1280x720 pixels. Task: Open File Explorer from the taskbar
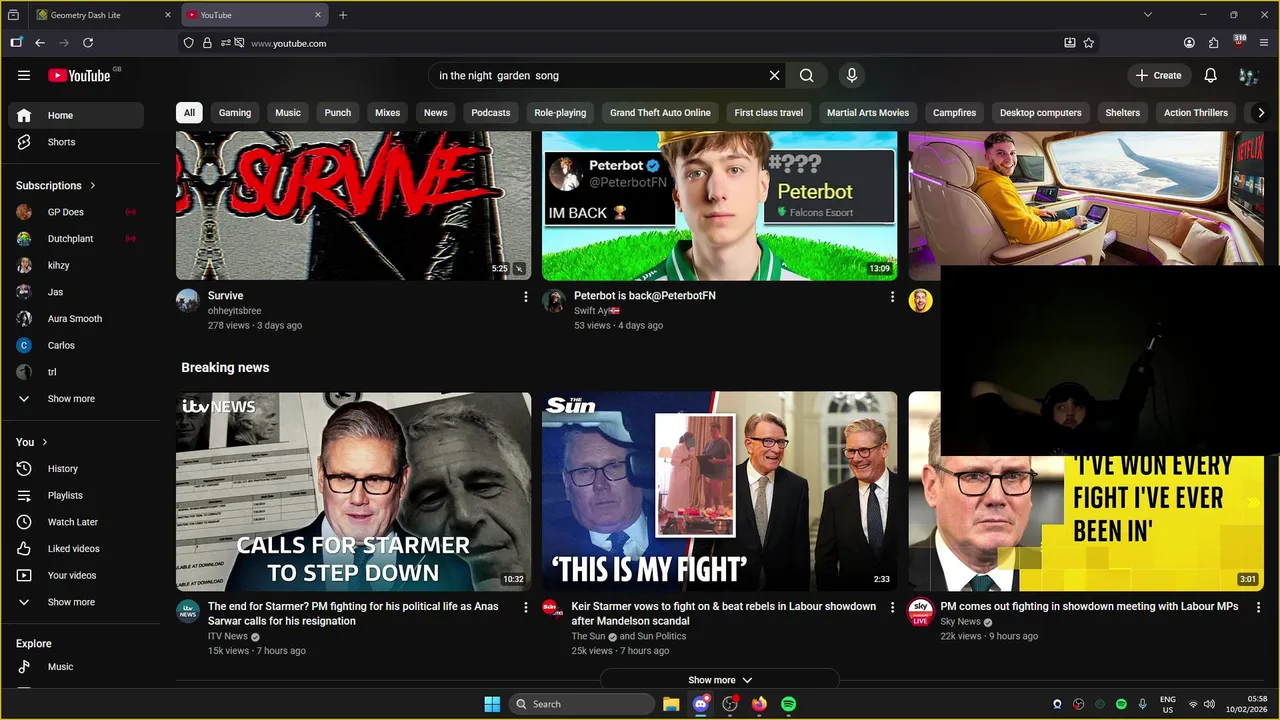(x=671, y=704)
